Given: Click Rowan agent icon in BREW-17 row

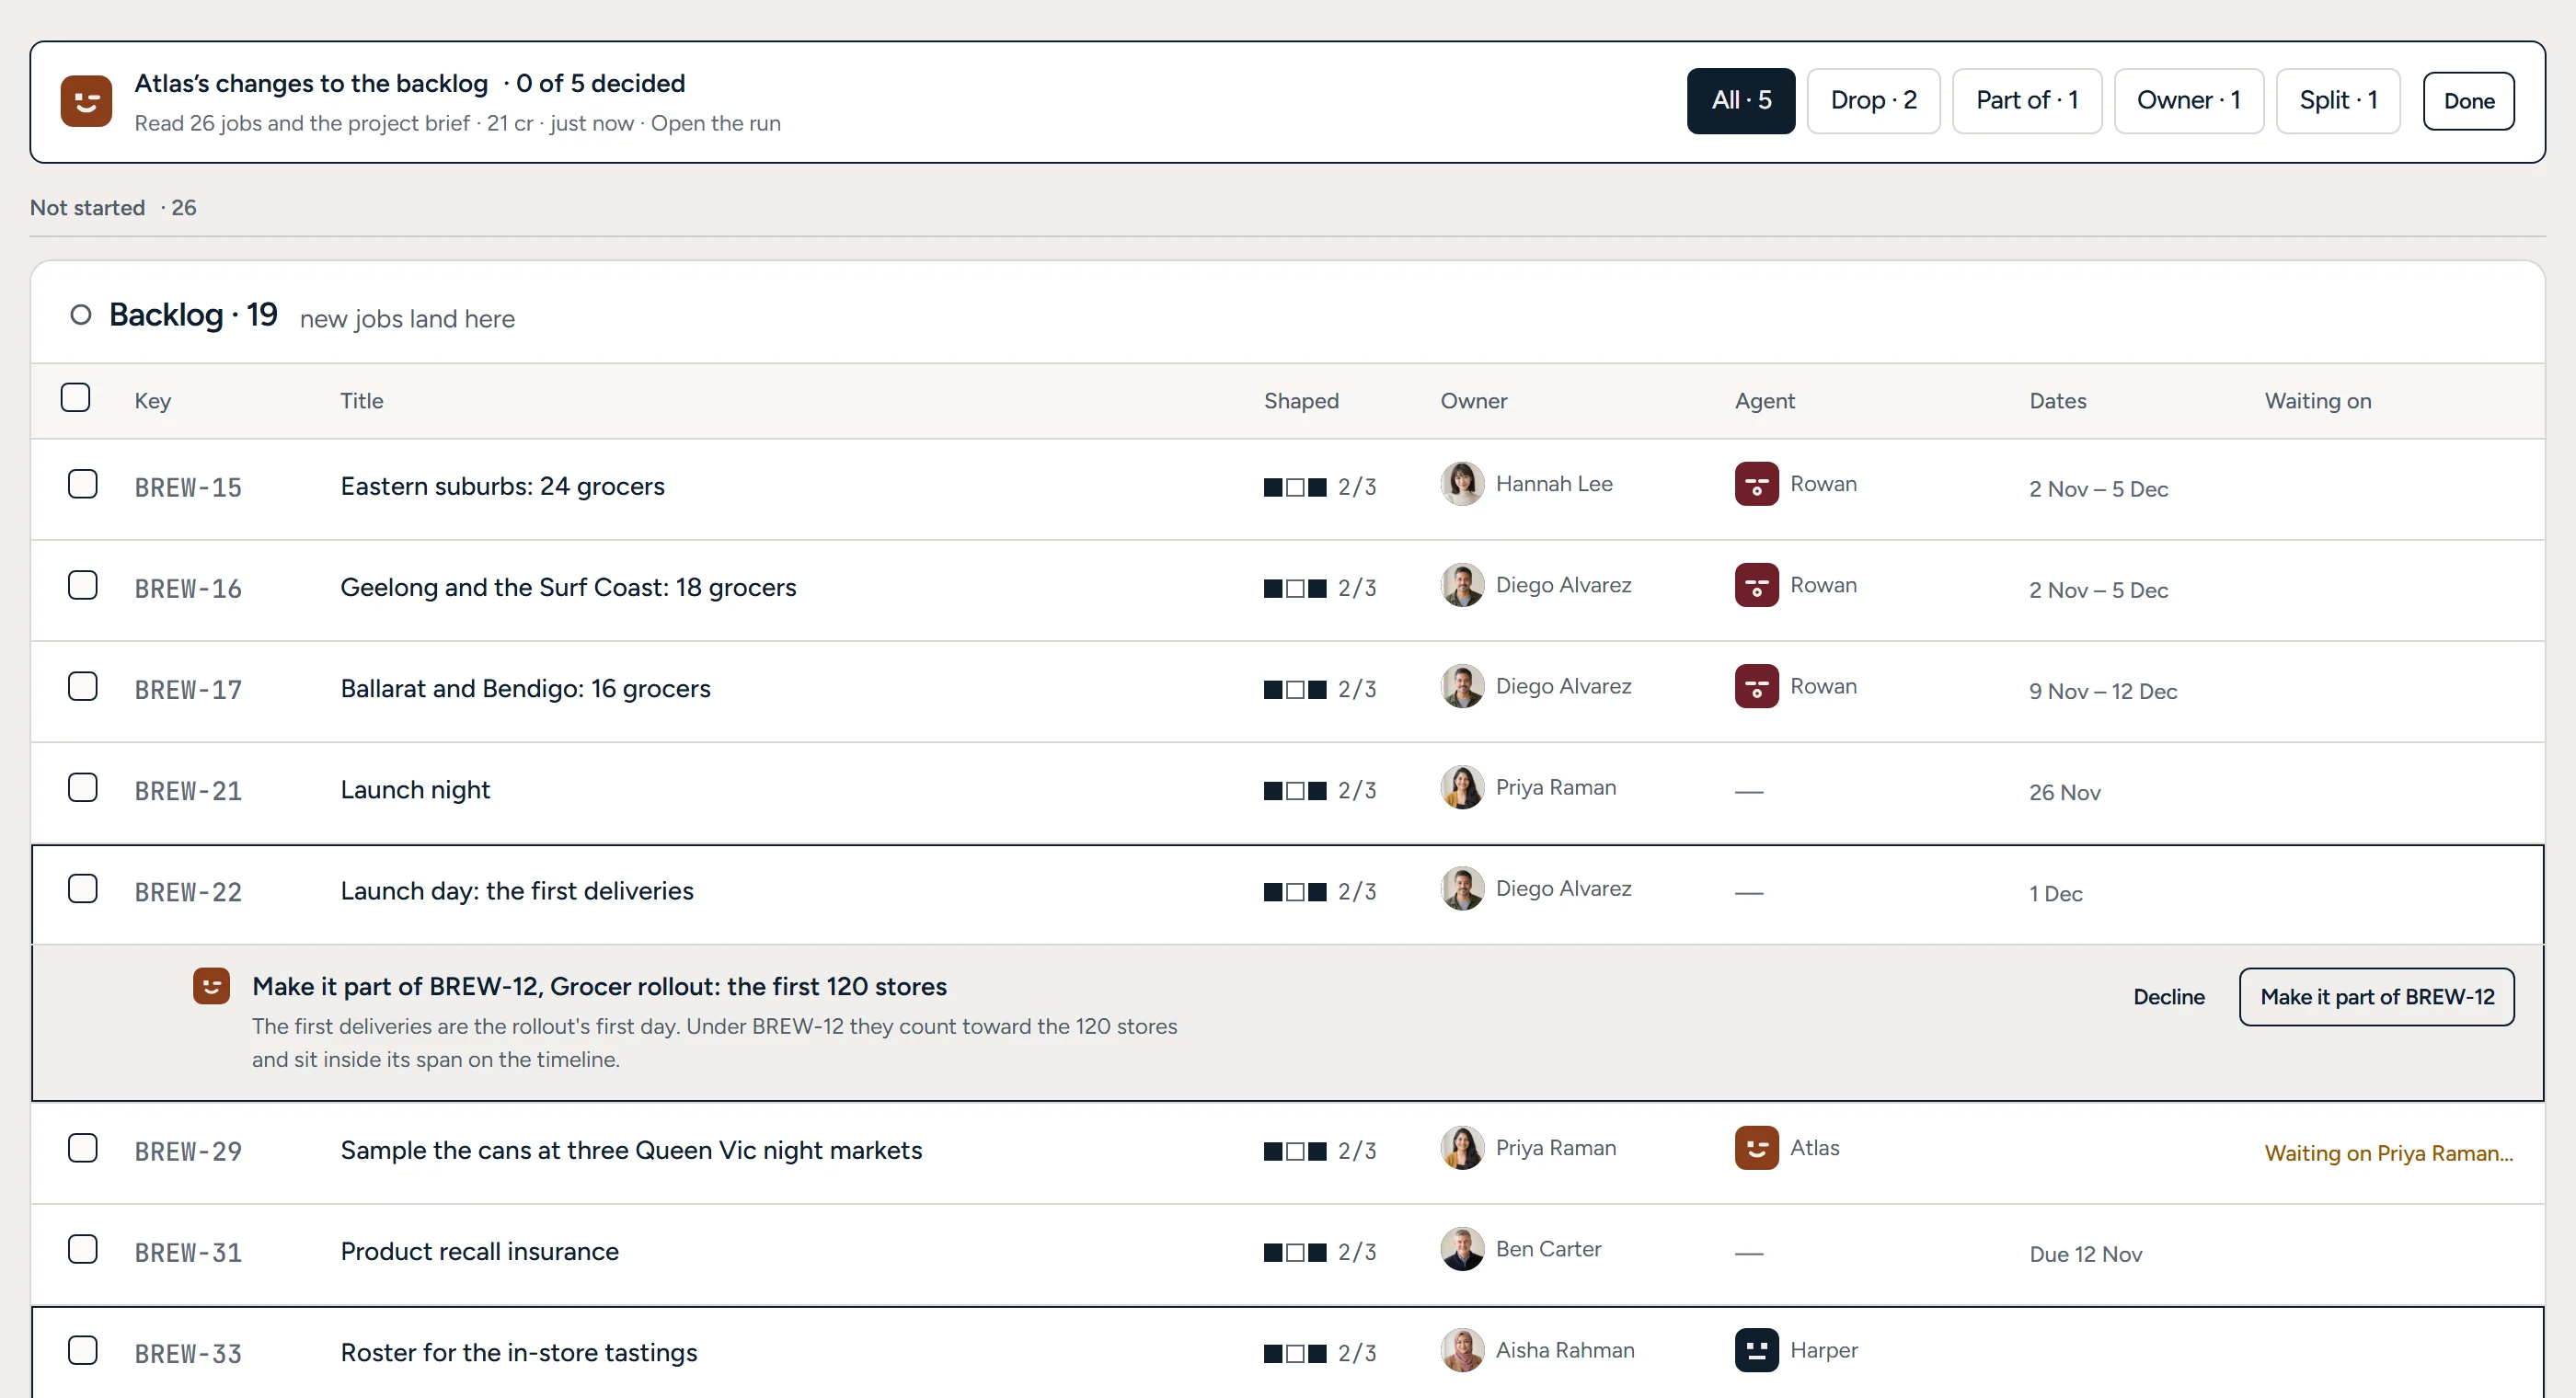Looking at the screenshot, I should [1756, 686].
